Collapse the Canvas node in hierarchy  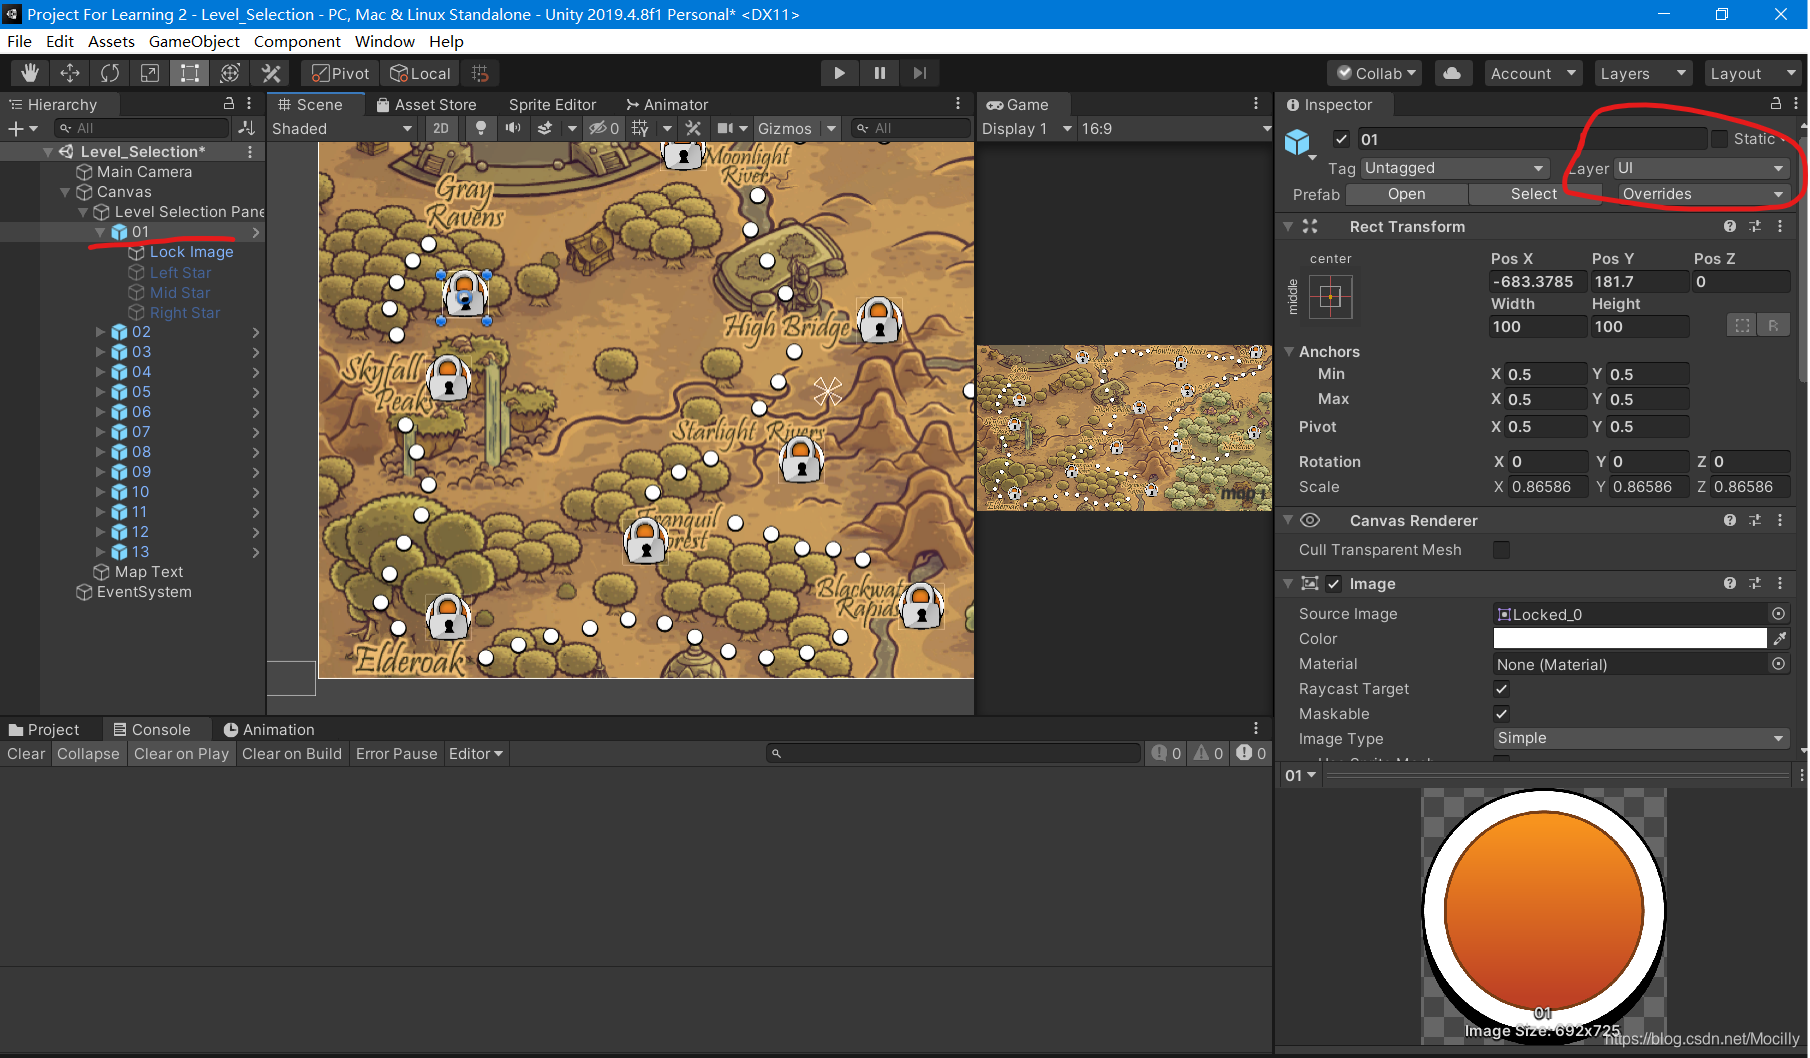click(x=65, y=192)
